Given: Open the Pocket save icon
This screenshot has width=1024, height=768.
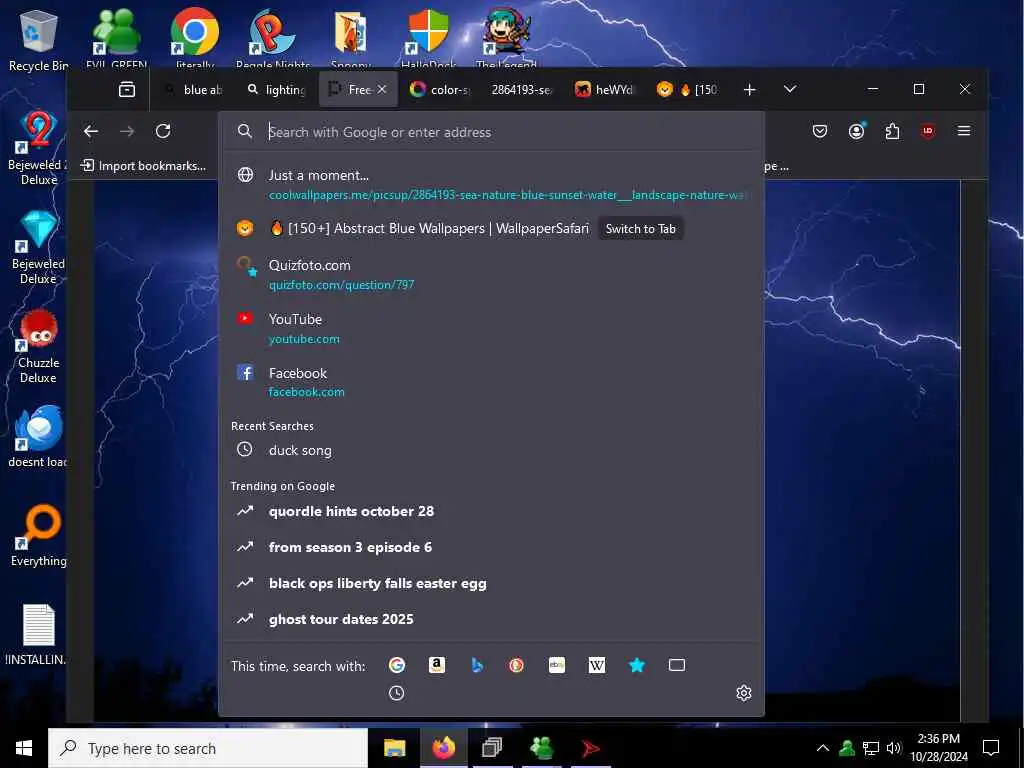Looking at the screenshot, I should [x=820, y=131].
